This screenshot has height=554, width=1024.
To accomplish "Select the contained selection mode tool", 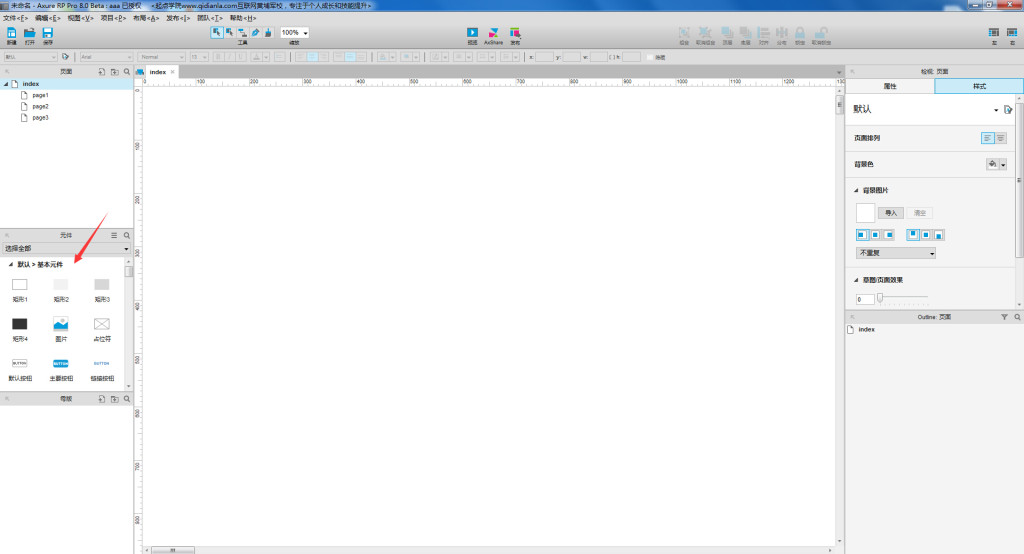I will click(229, 32).
